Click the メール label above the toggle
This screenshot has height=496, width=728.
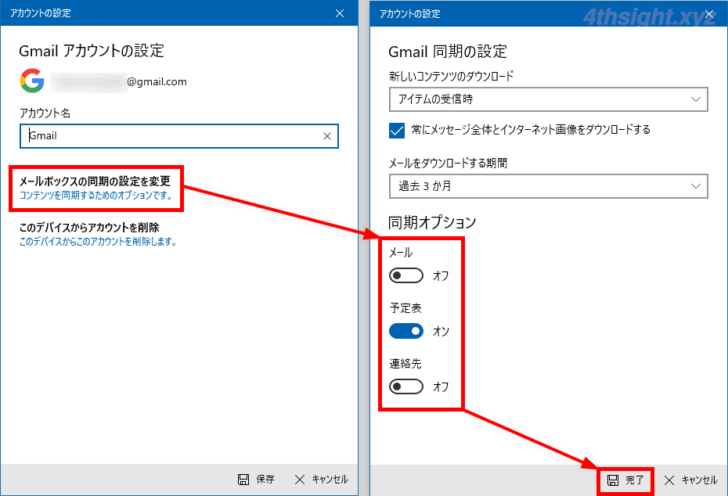[x=401, y=253]
